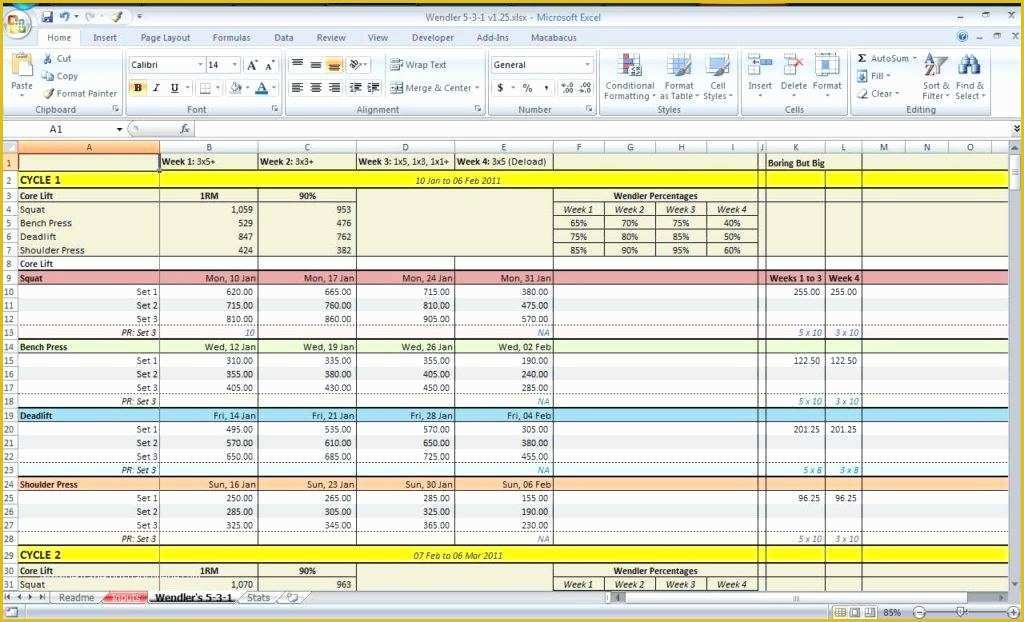Click the Paste clipboard icon
Screen dimensions: 1024x622
click(x=22, y=65)
